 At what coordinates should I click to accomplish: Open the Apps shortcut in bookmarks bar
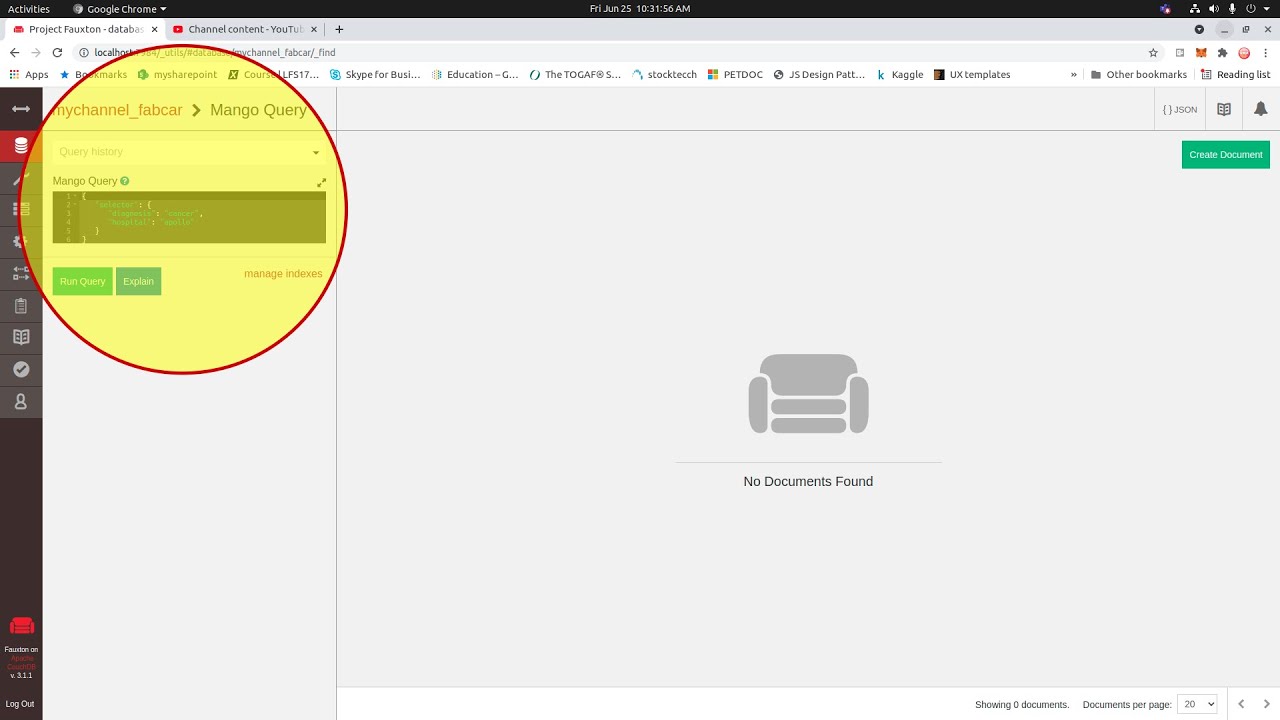[x=28, y=75]
